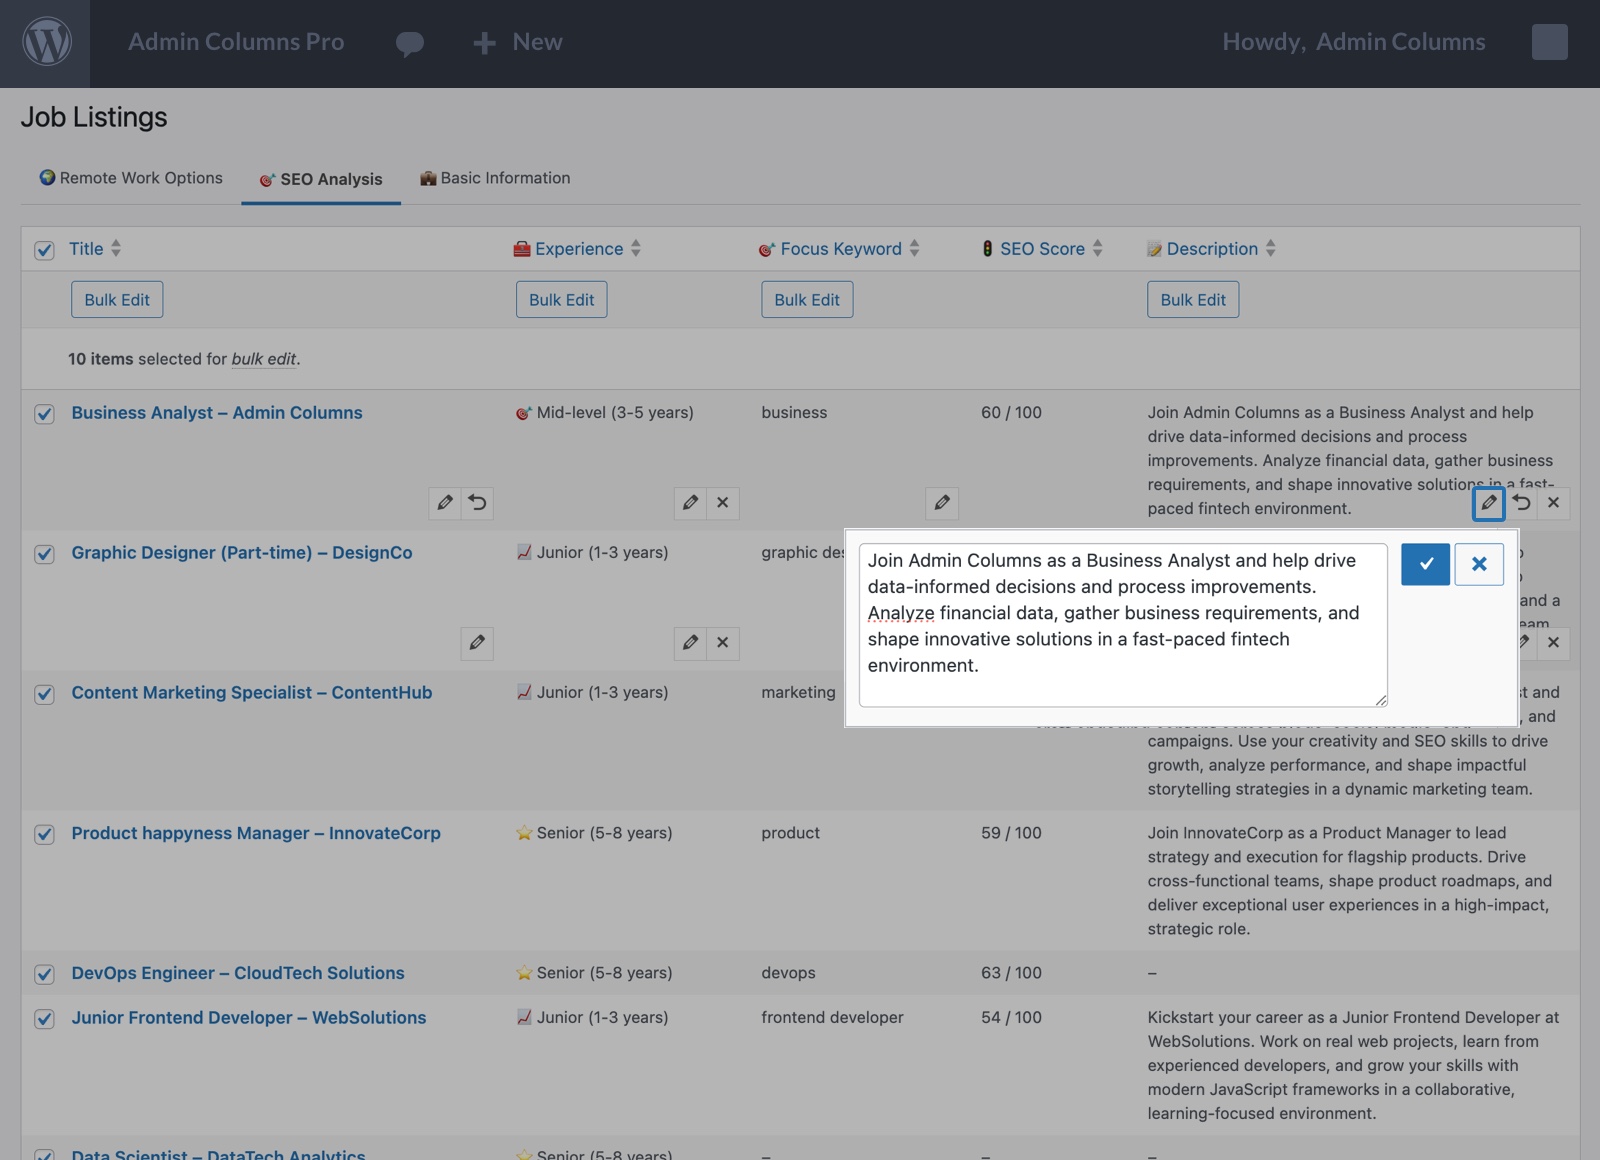Clear Experience value for Business Analyst row
The height and width of the screenshot is (1160, 1600).
(x=723, y=503)
